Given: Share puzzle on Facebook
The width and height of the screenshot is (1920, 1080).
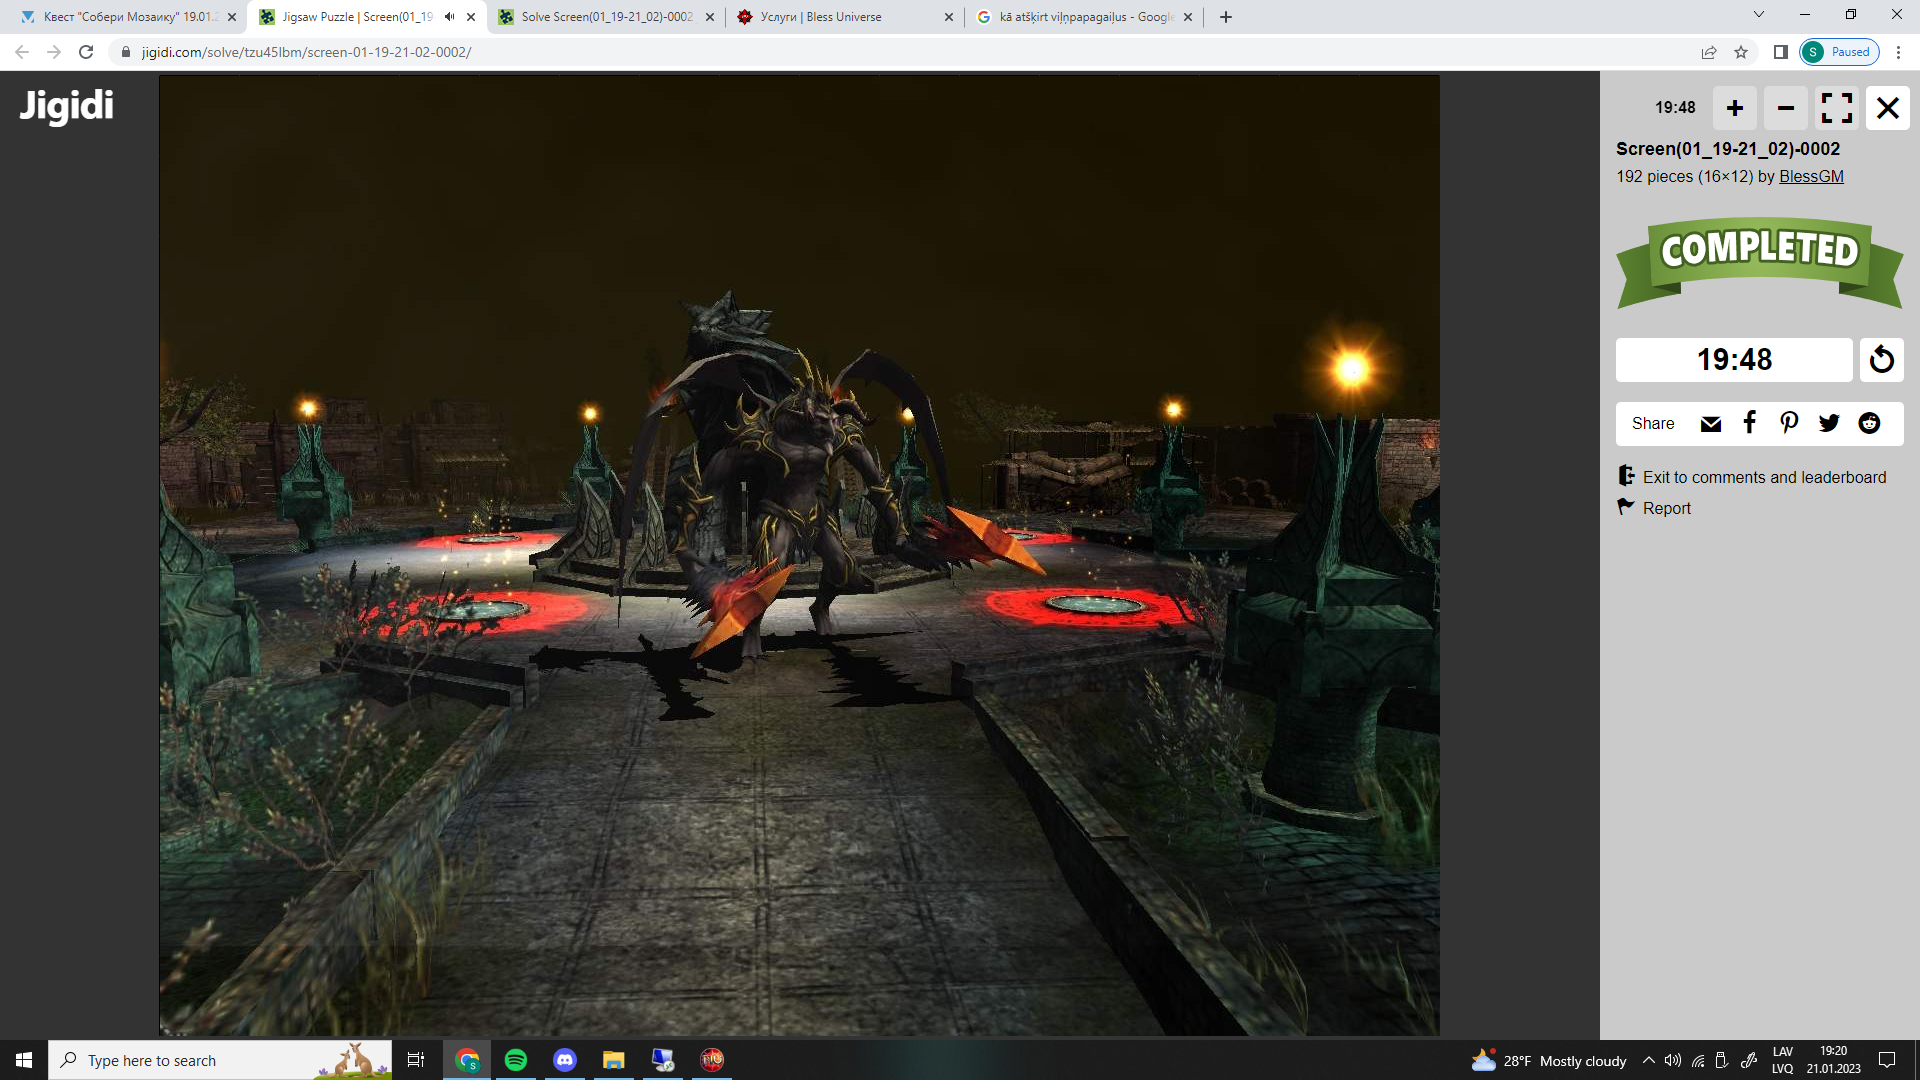Looking at the screenshot, I should 1750,423.
